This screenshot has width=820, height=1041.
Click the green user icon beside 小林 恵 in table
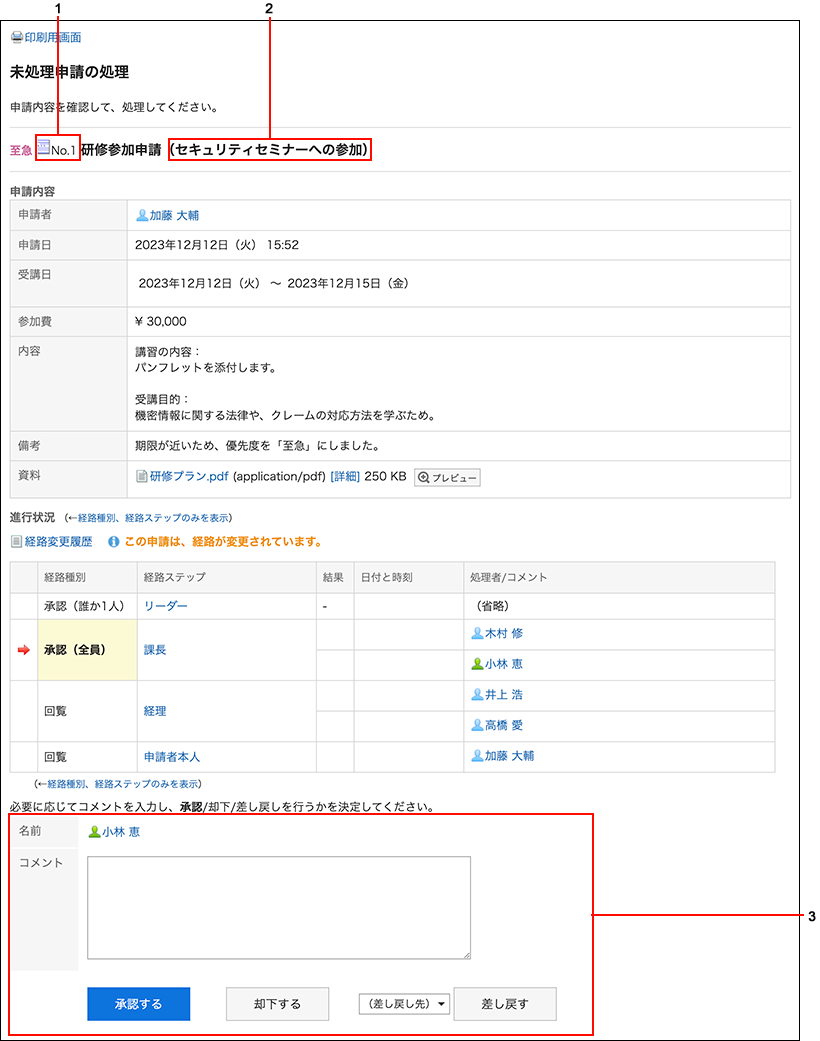477,664
